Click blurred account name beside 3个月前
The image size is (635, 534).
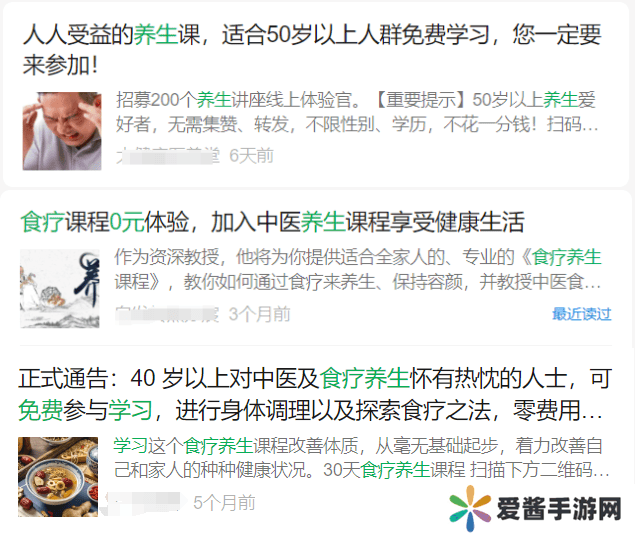(x=167, y=314)
